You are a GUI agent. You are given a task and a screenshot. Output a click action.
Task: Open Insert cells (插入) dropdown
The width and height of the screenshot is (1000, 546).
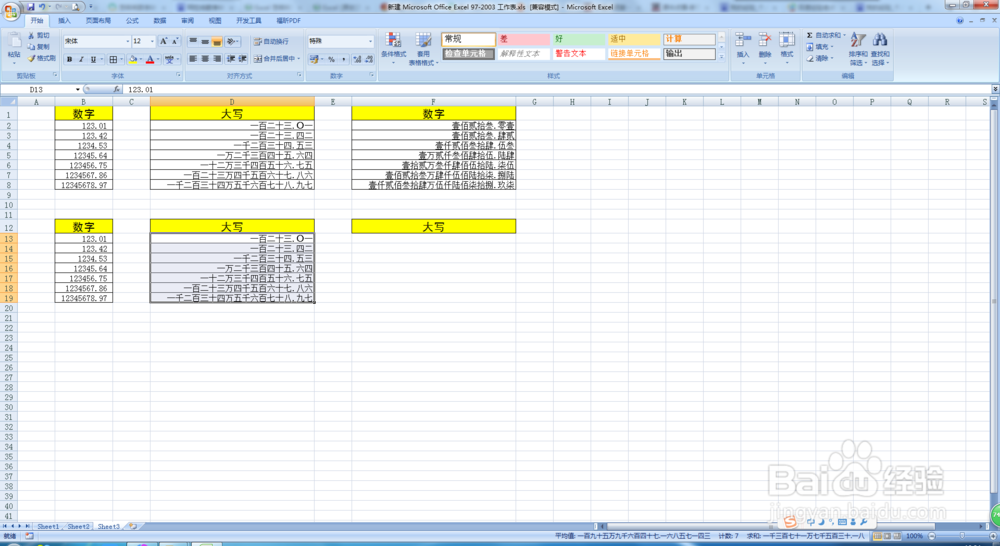click(x=743, y=48)
